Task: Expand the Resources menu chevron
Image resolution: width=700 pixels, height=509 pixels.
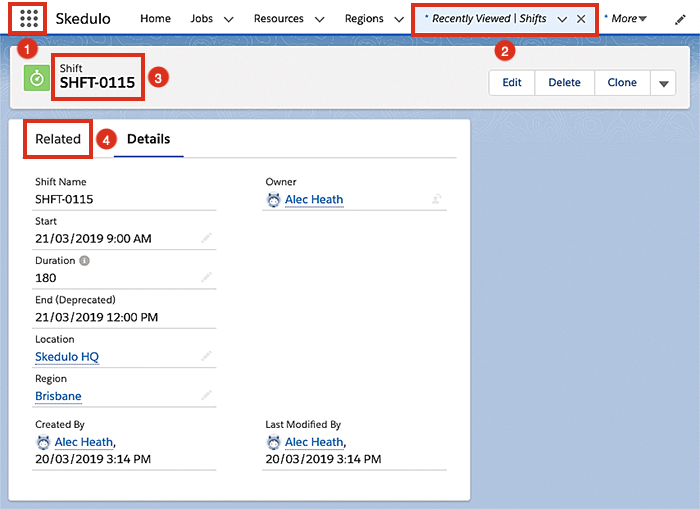Action: [320, 19]
